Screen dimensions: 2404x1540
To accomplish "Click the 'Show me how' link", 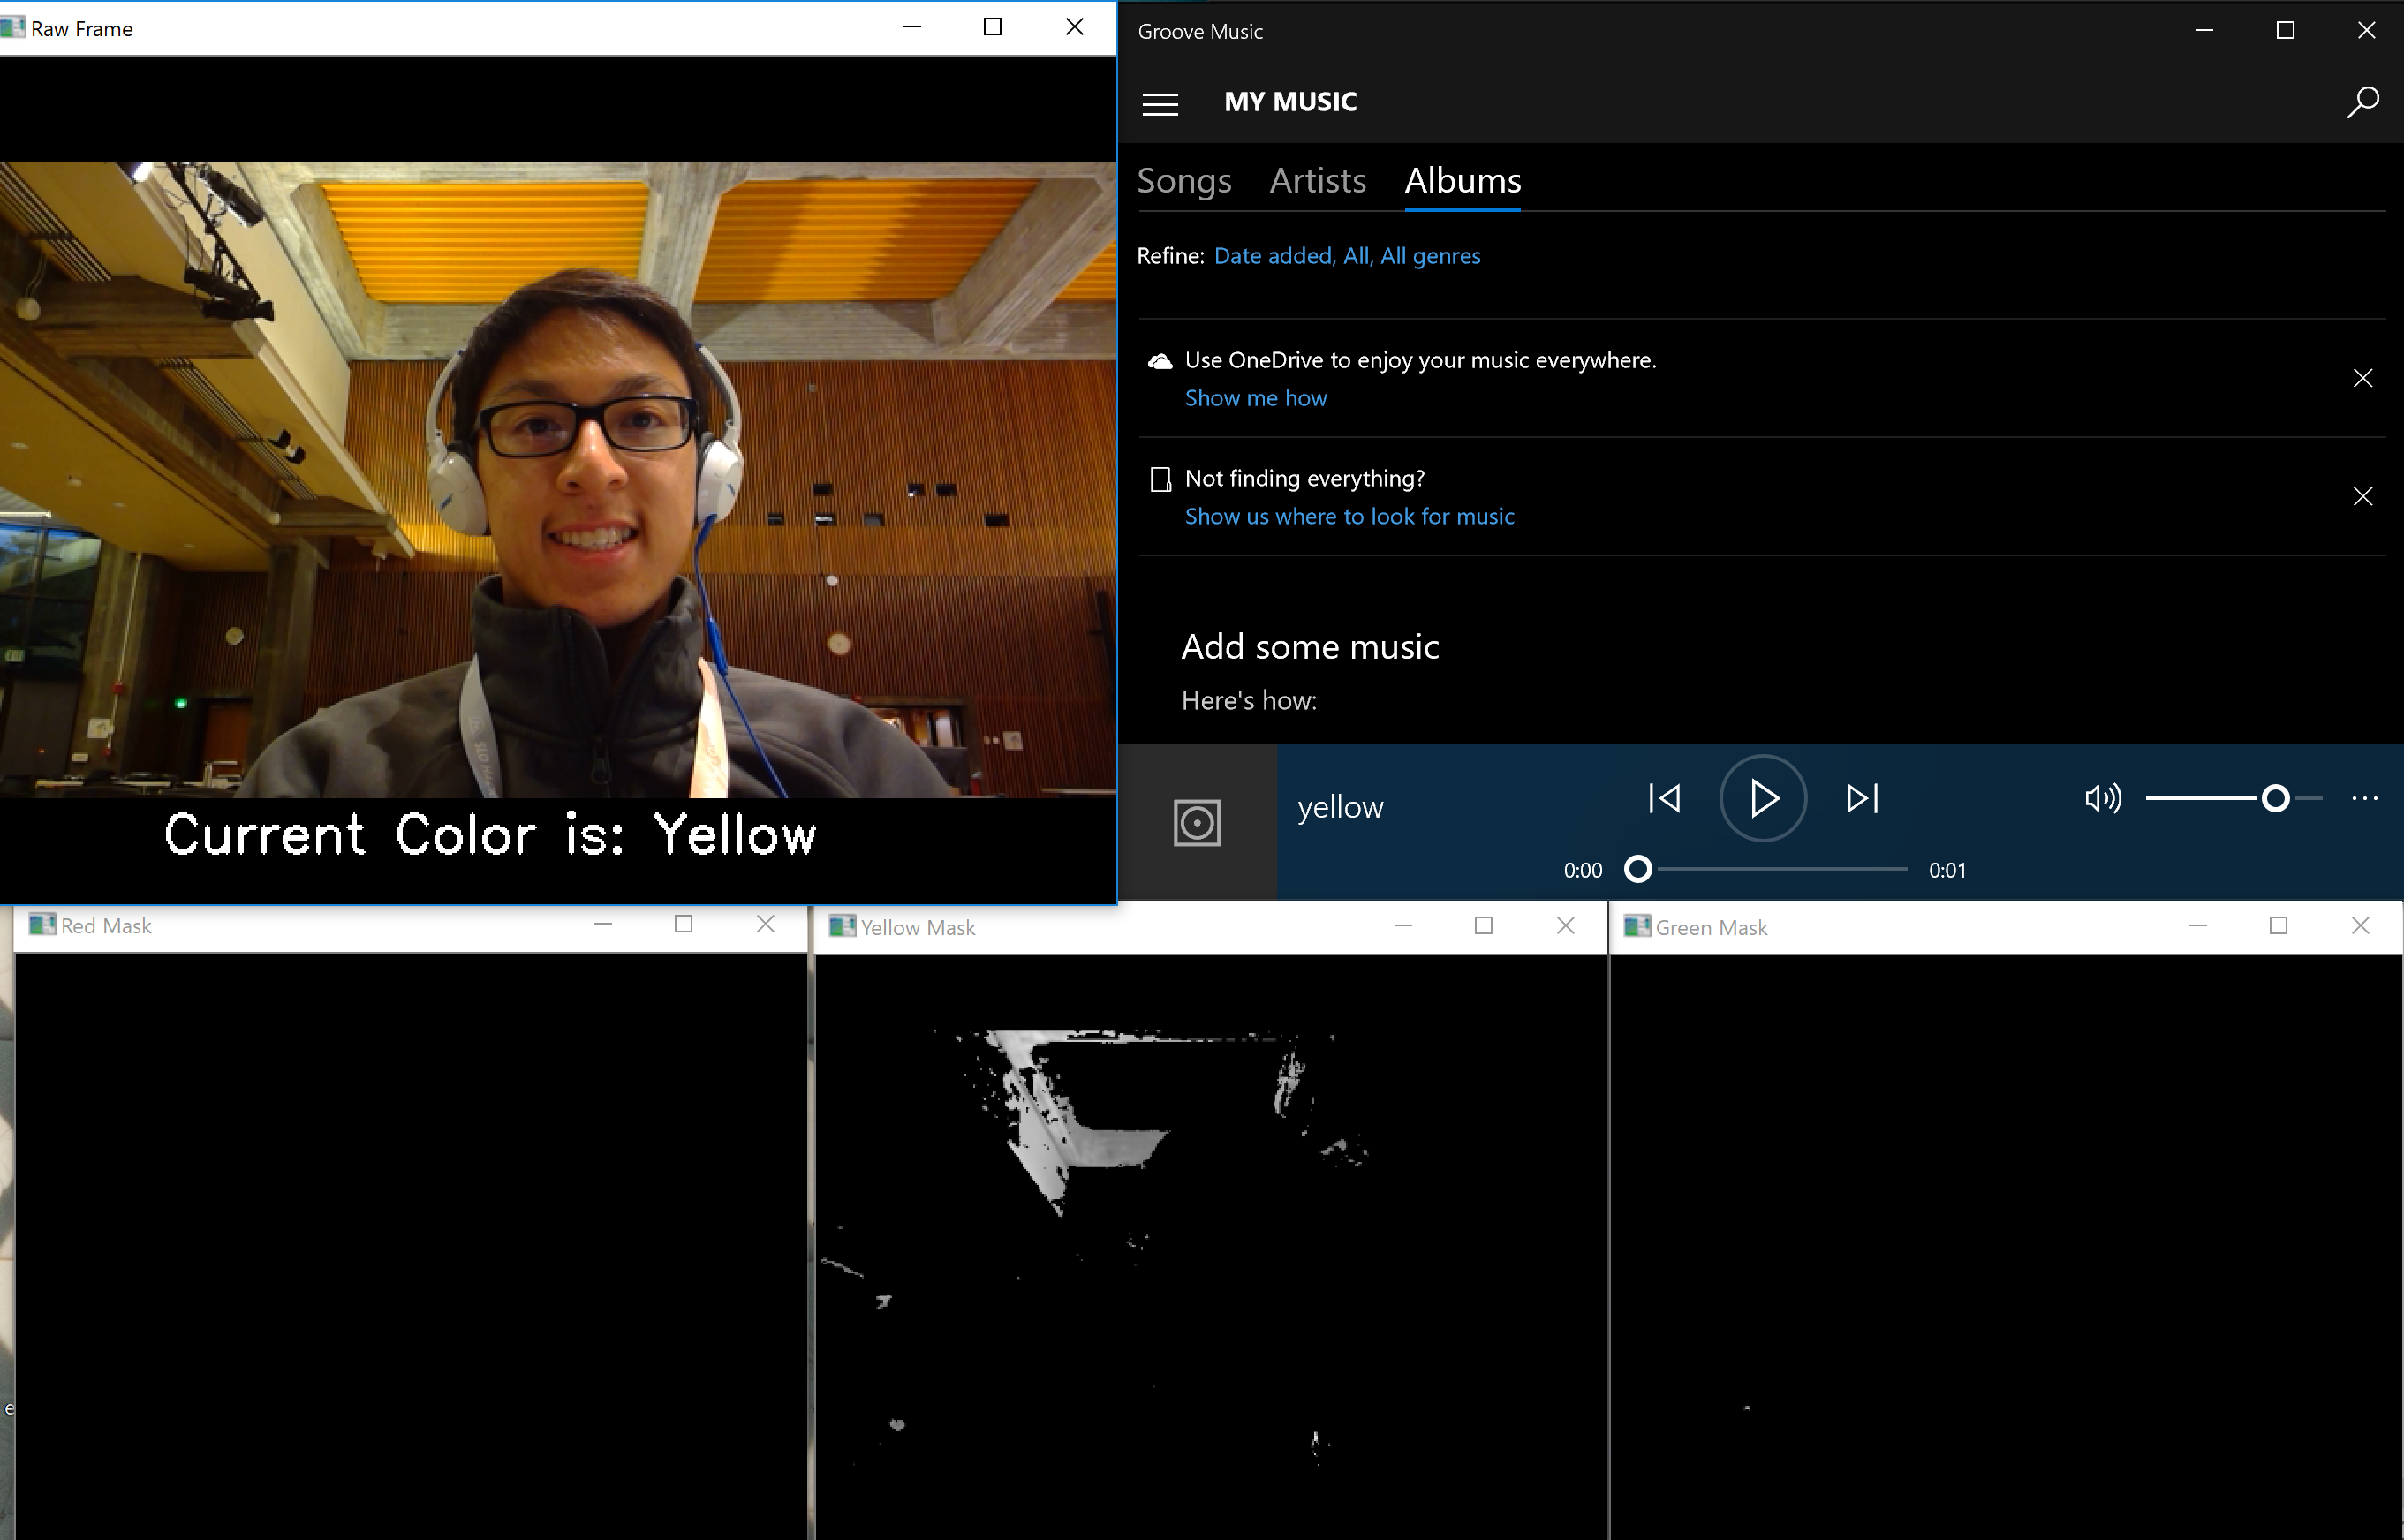I will coord(1255,398).
